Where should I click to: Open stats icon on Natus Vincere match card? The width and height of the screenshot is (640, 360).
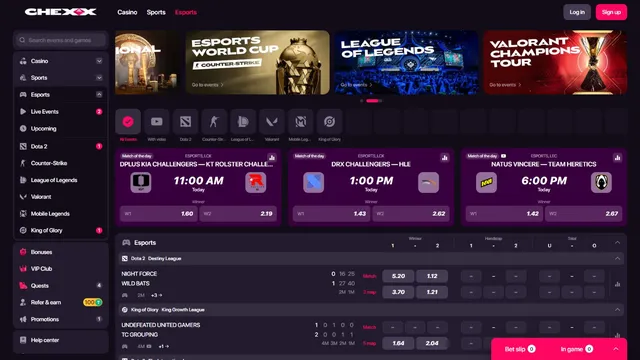[x=618, y=158]
